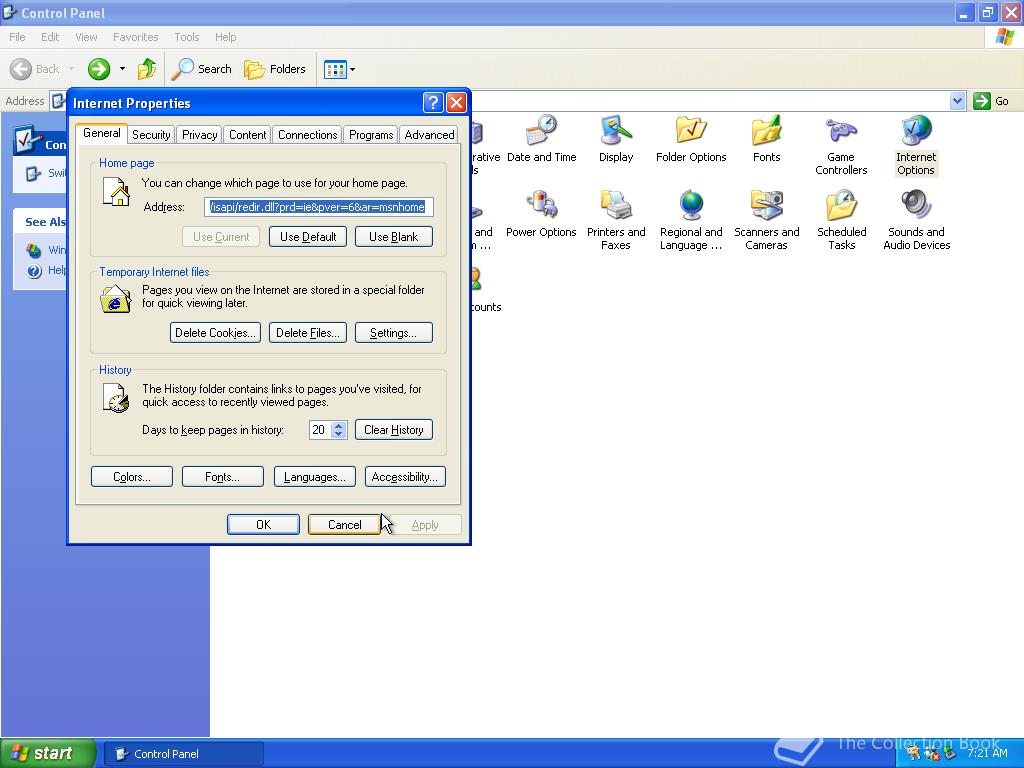
Task: Switch to the Advanced tab
Action: coord(429,135)
